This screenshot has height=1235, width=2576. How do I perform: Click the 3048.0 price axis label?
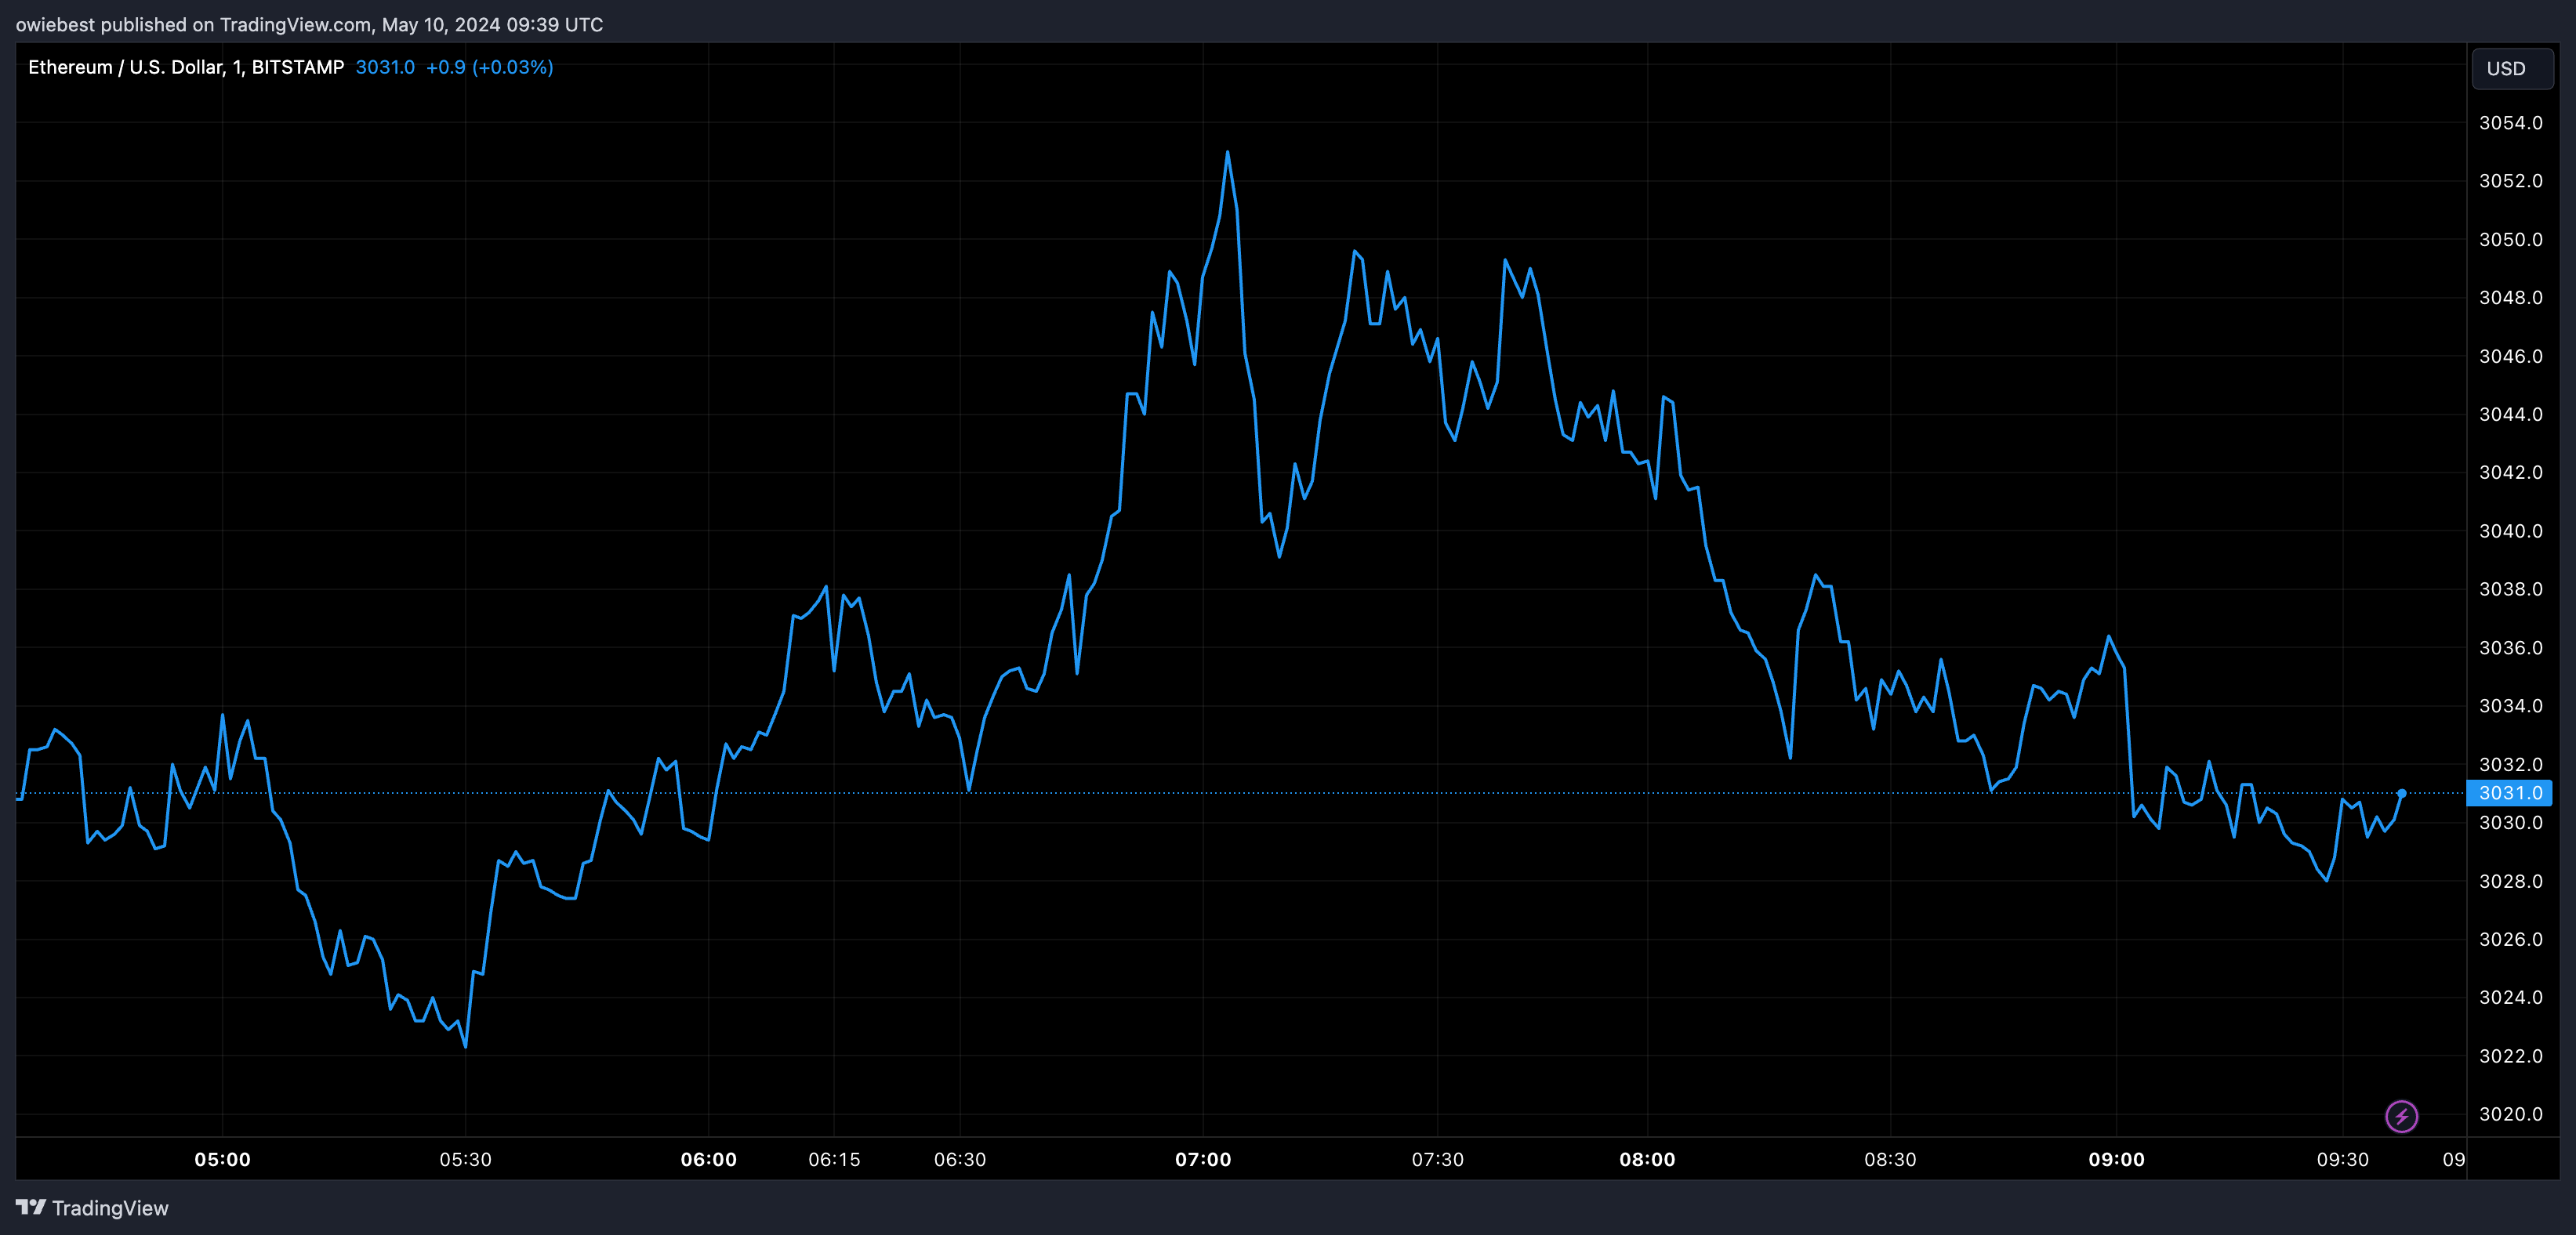(x=2510, y=298)
